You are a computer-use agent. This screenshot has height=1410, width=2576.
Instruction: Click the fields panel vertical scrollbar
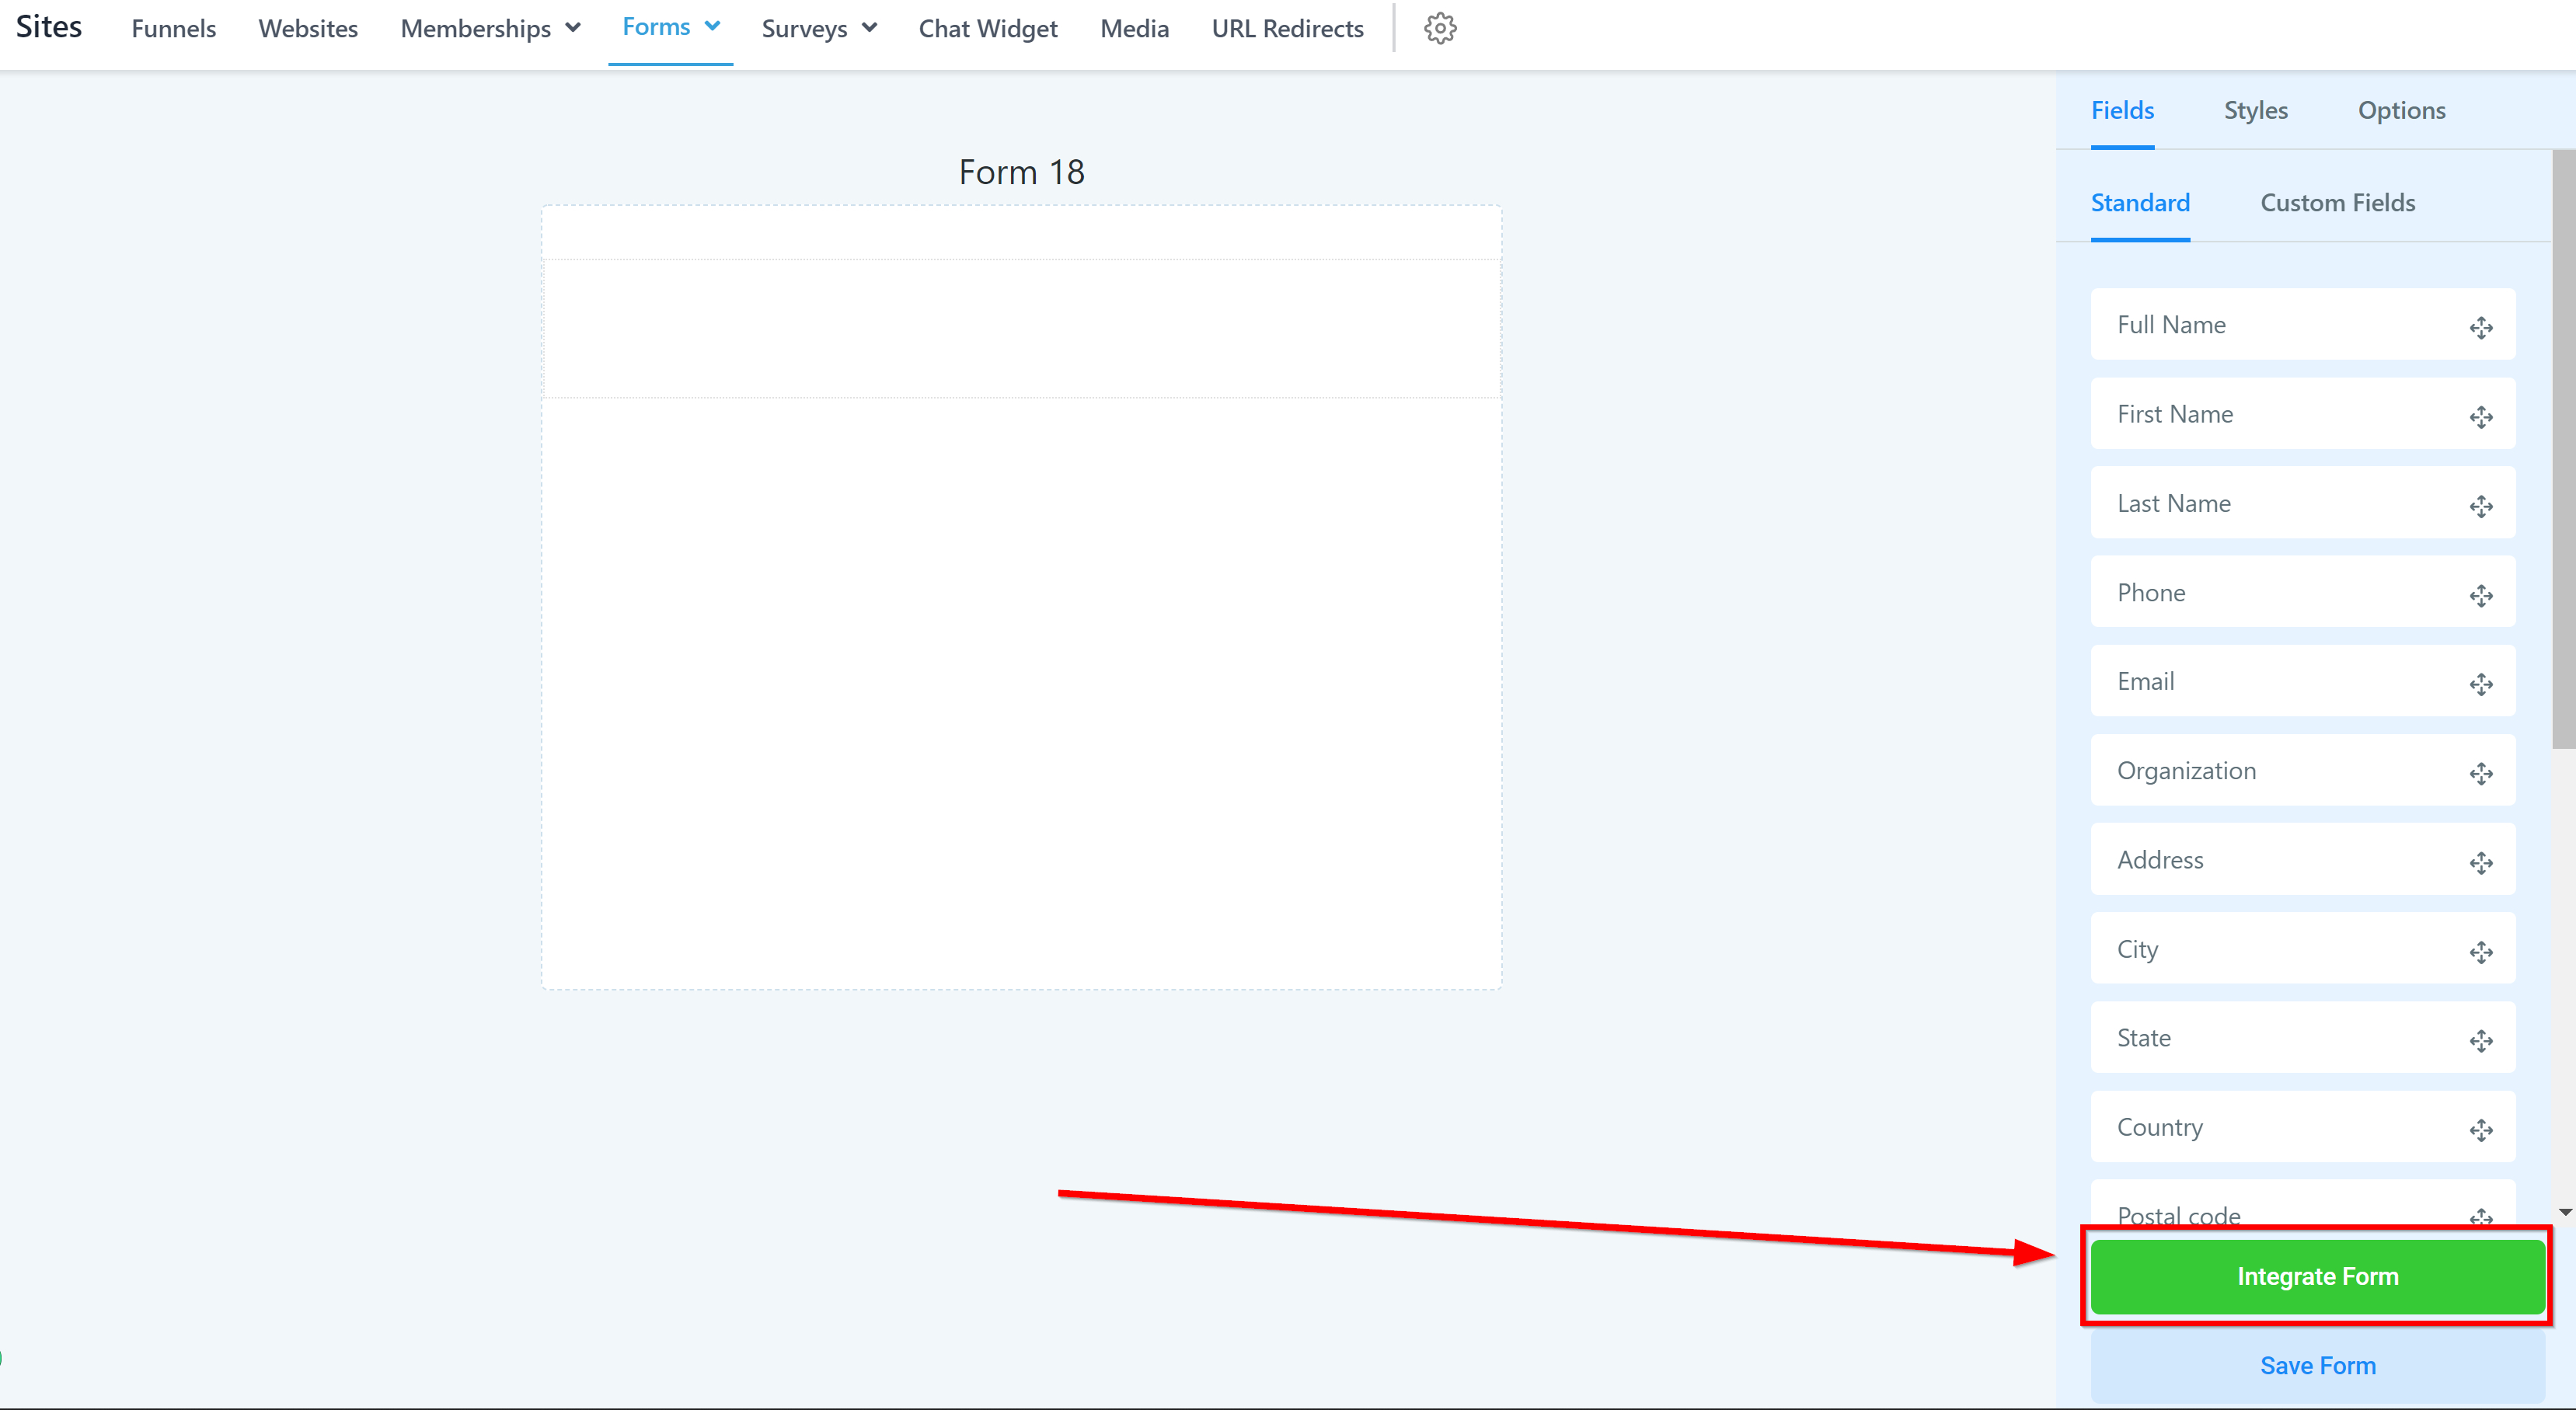pyautogui.click(x=2563, y=450)
